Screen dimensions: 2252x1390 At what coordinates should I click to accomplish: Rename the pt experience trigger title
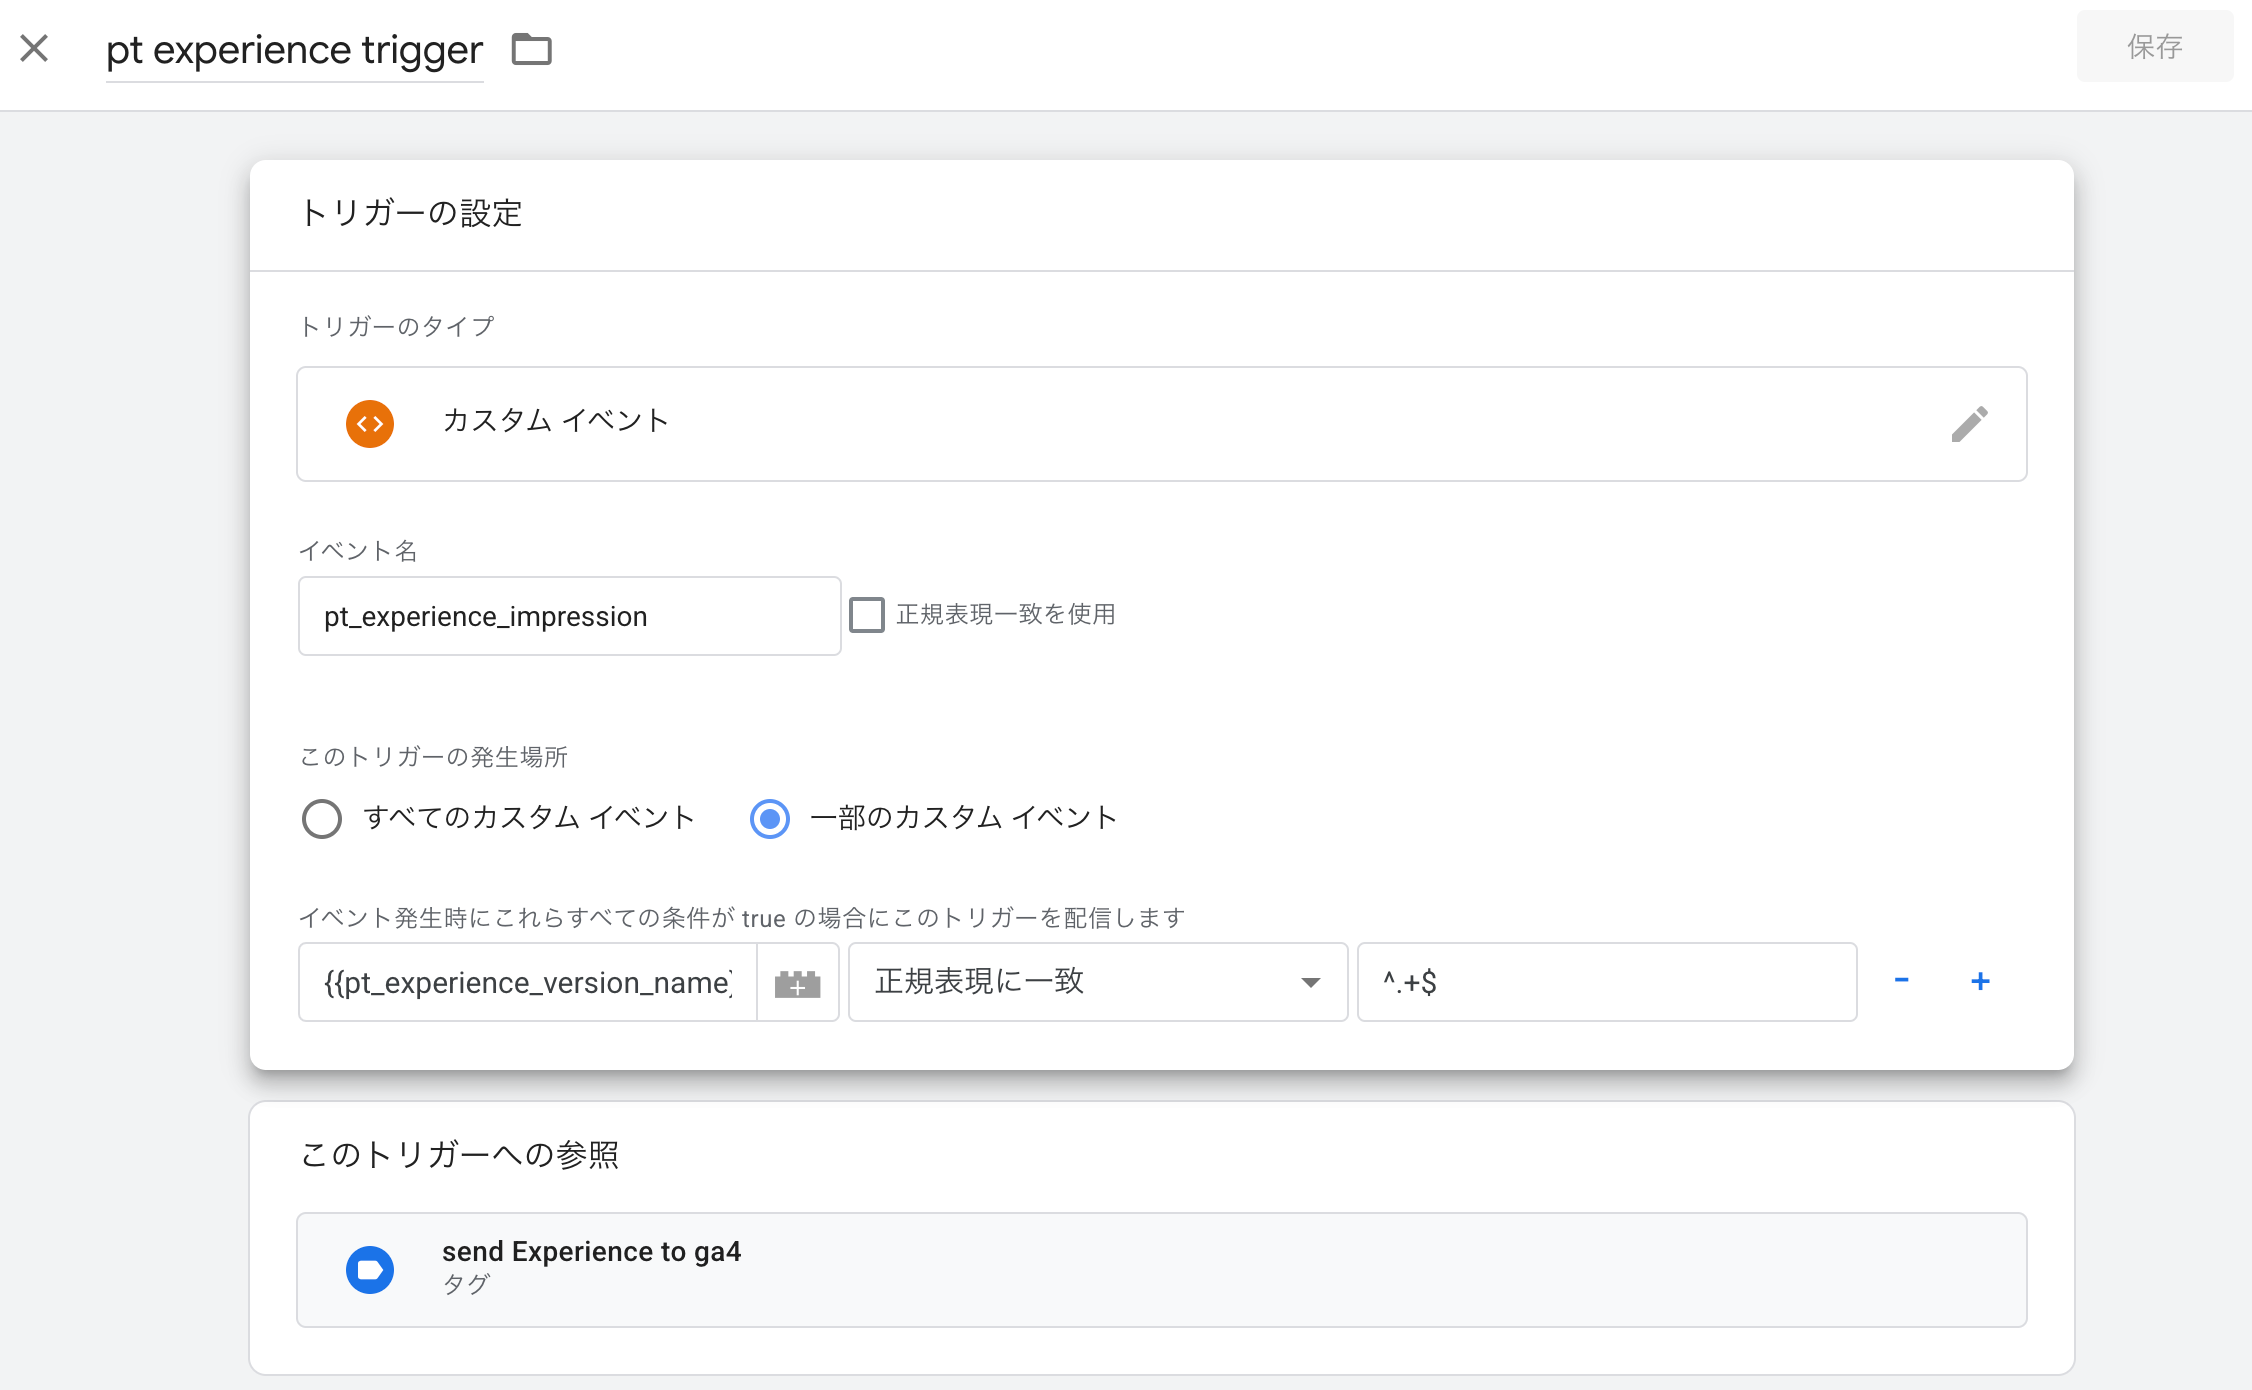(x=294, y=50)
